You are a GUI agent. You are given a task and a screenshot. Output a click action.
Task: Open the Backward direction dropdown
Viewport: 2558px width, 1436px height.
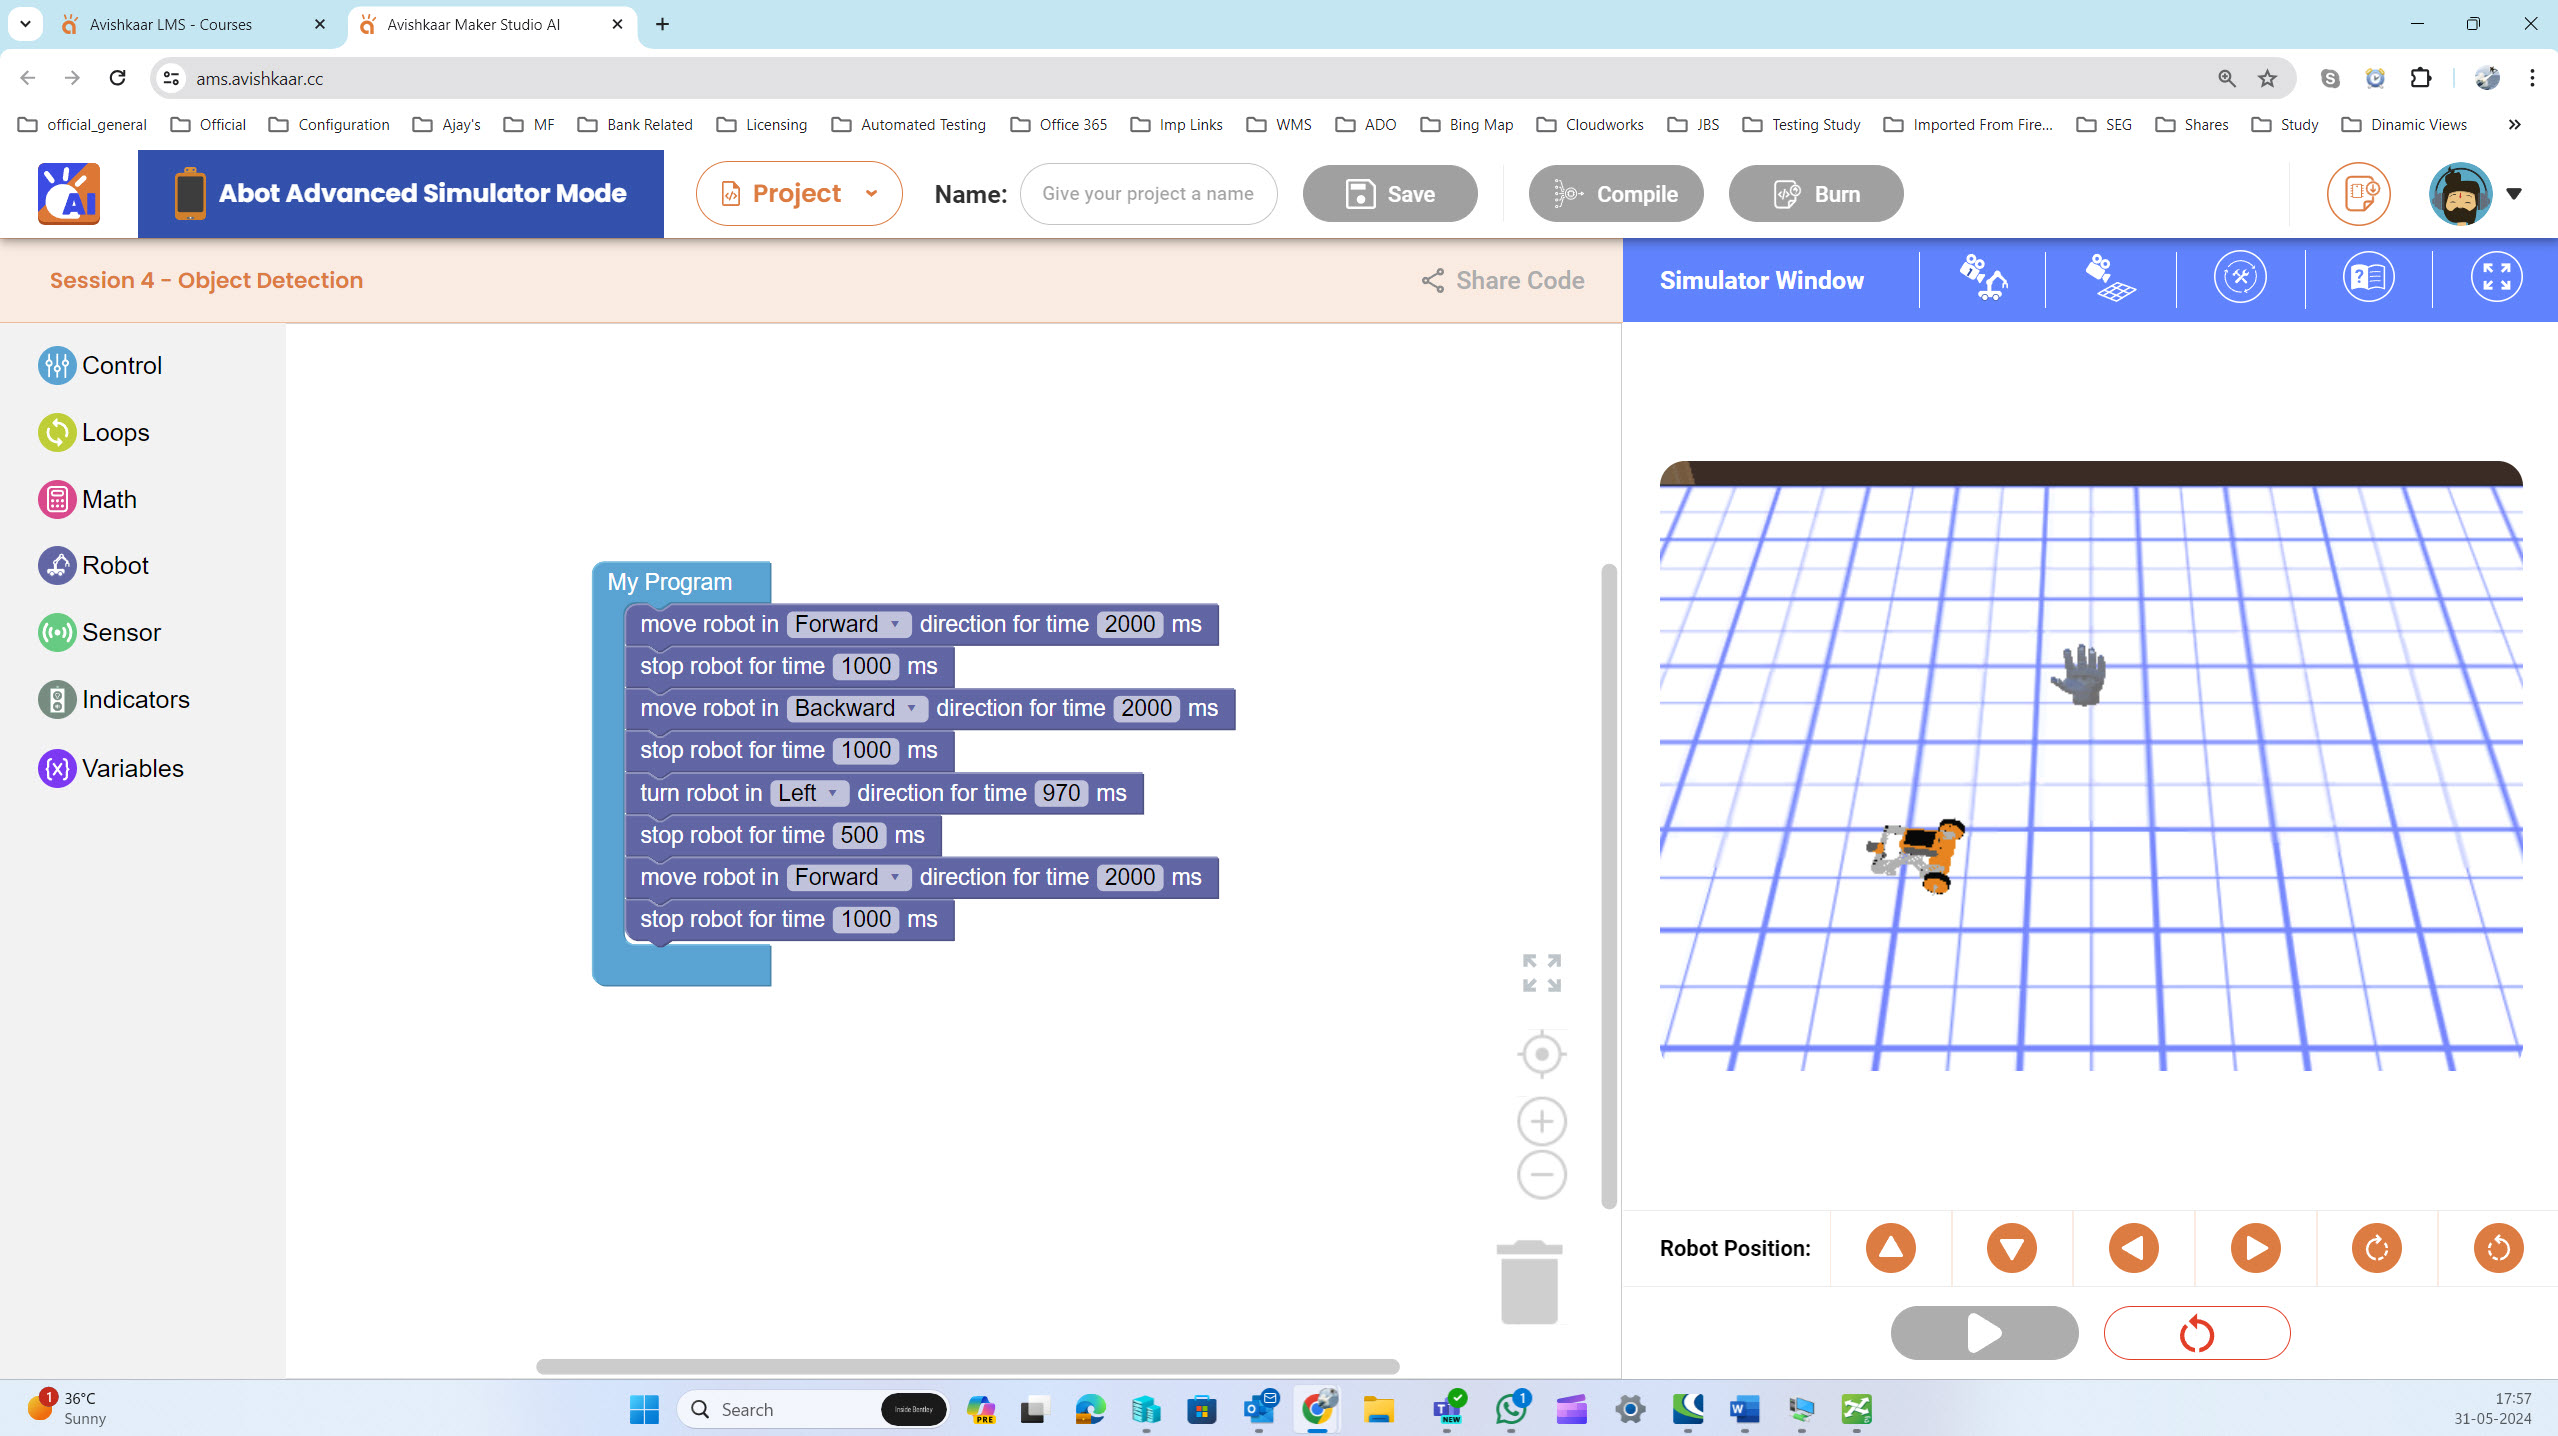(x=911, y=708)
